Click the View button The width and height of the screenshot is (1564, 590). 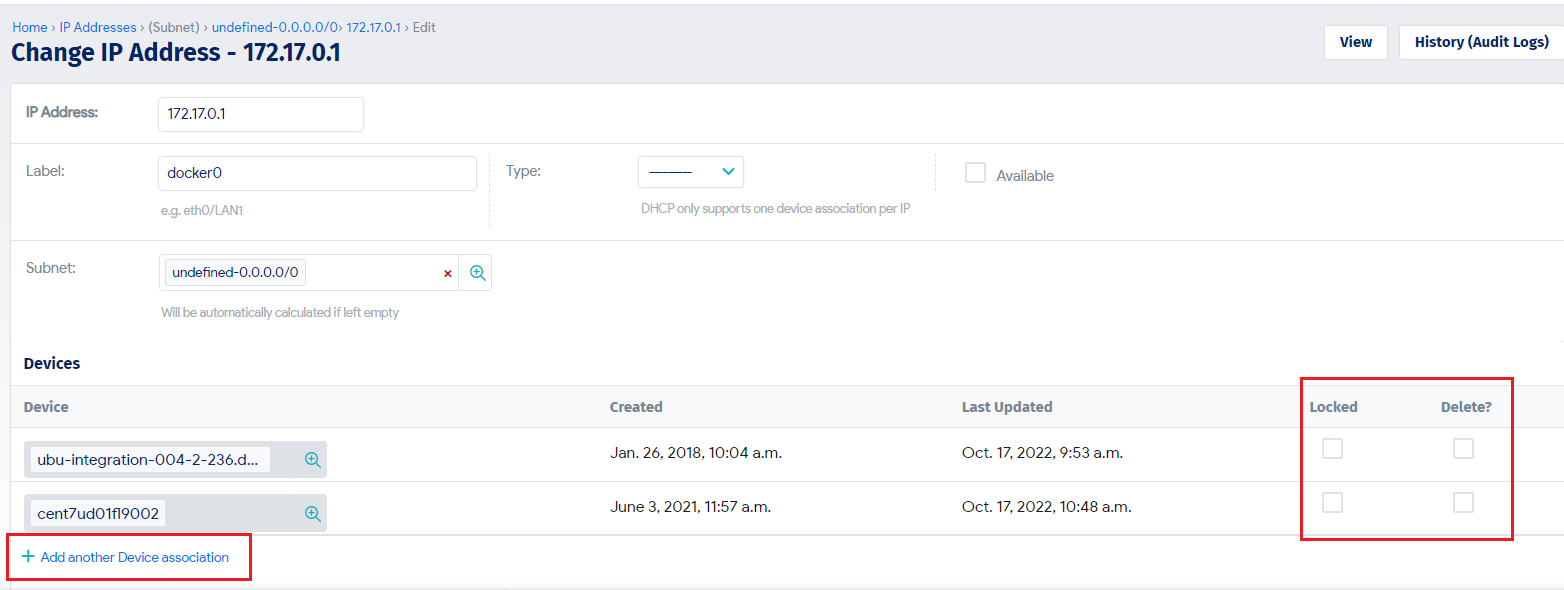(x=1355, y=42)
